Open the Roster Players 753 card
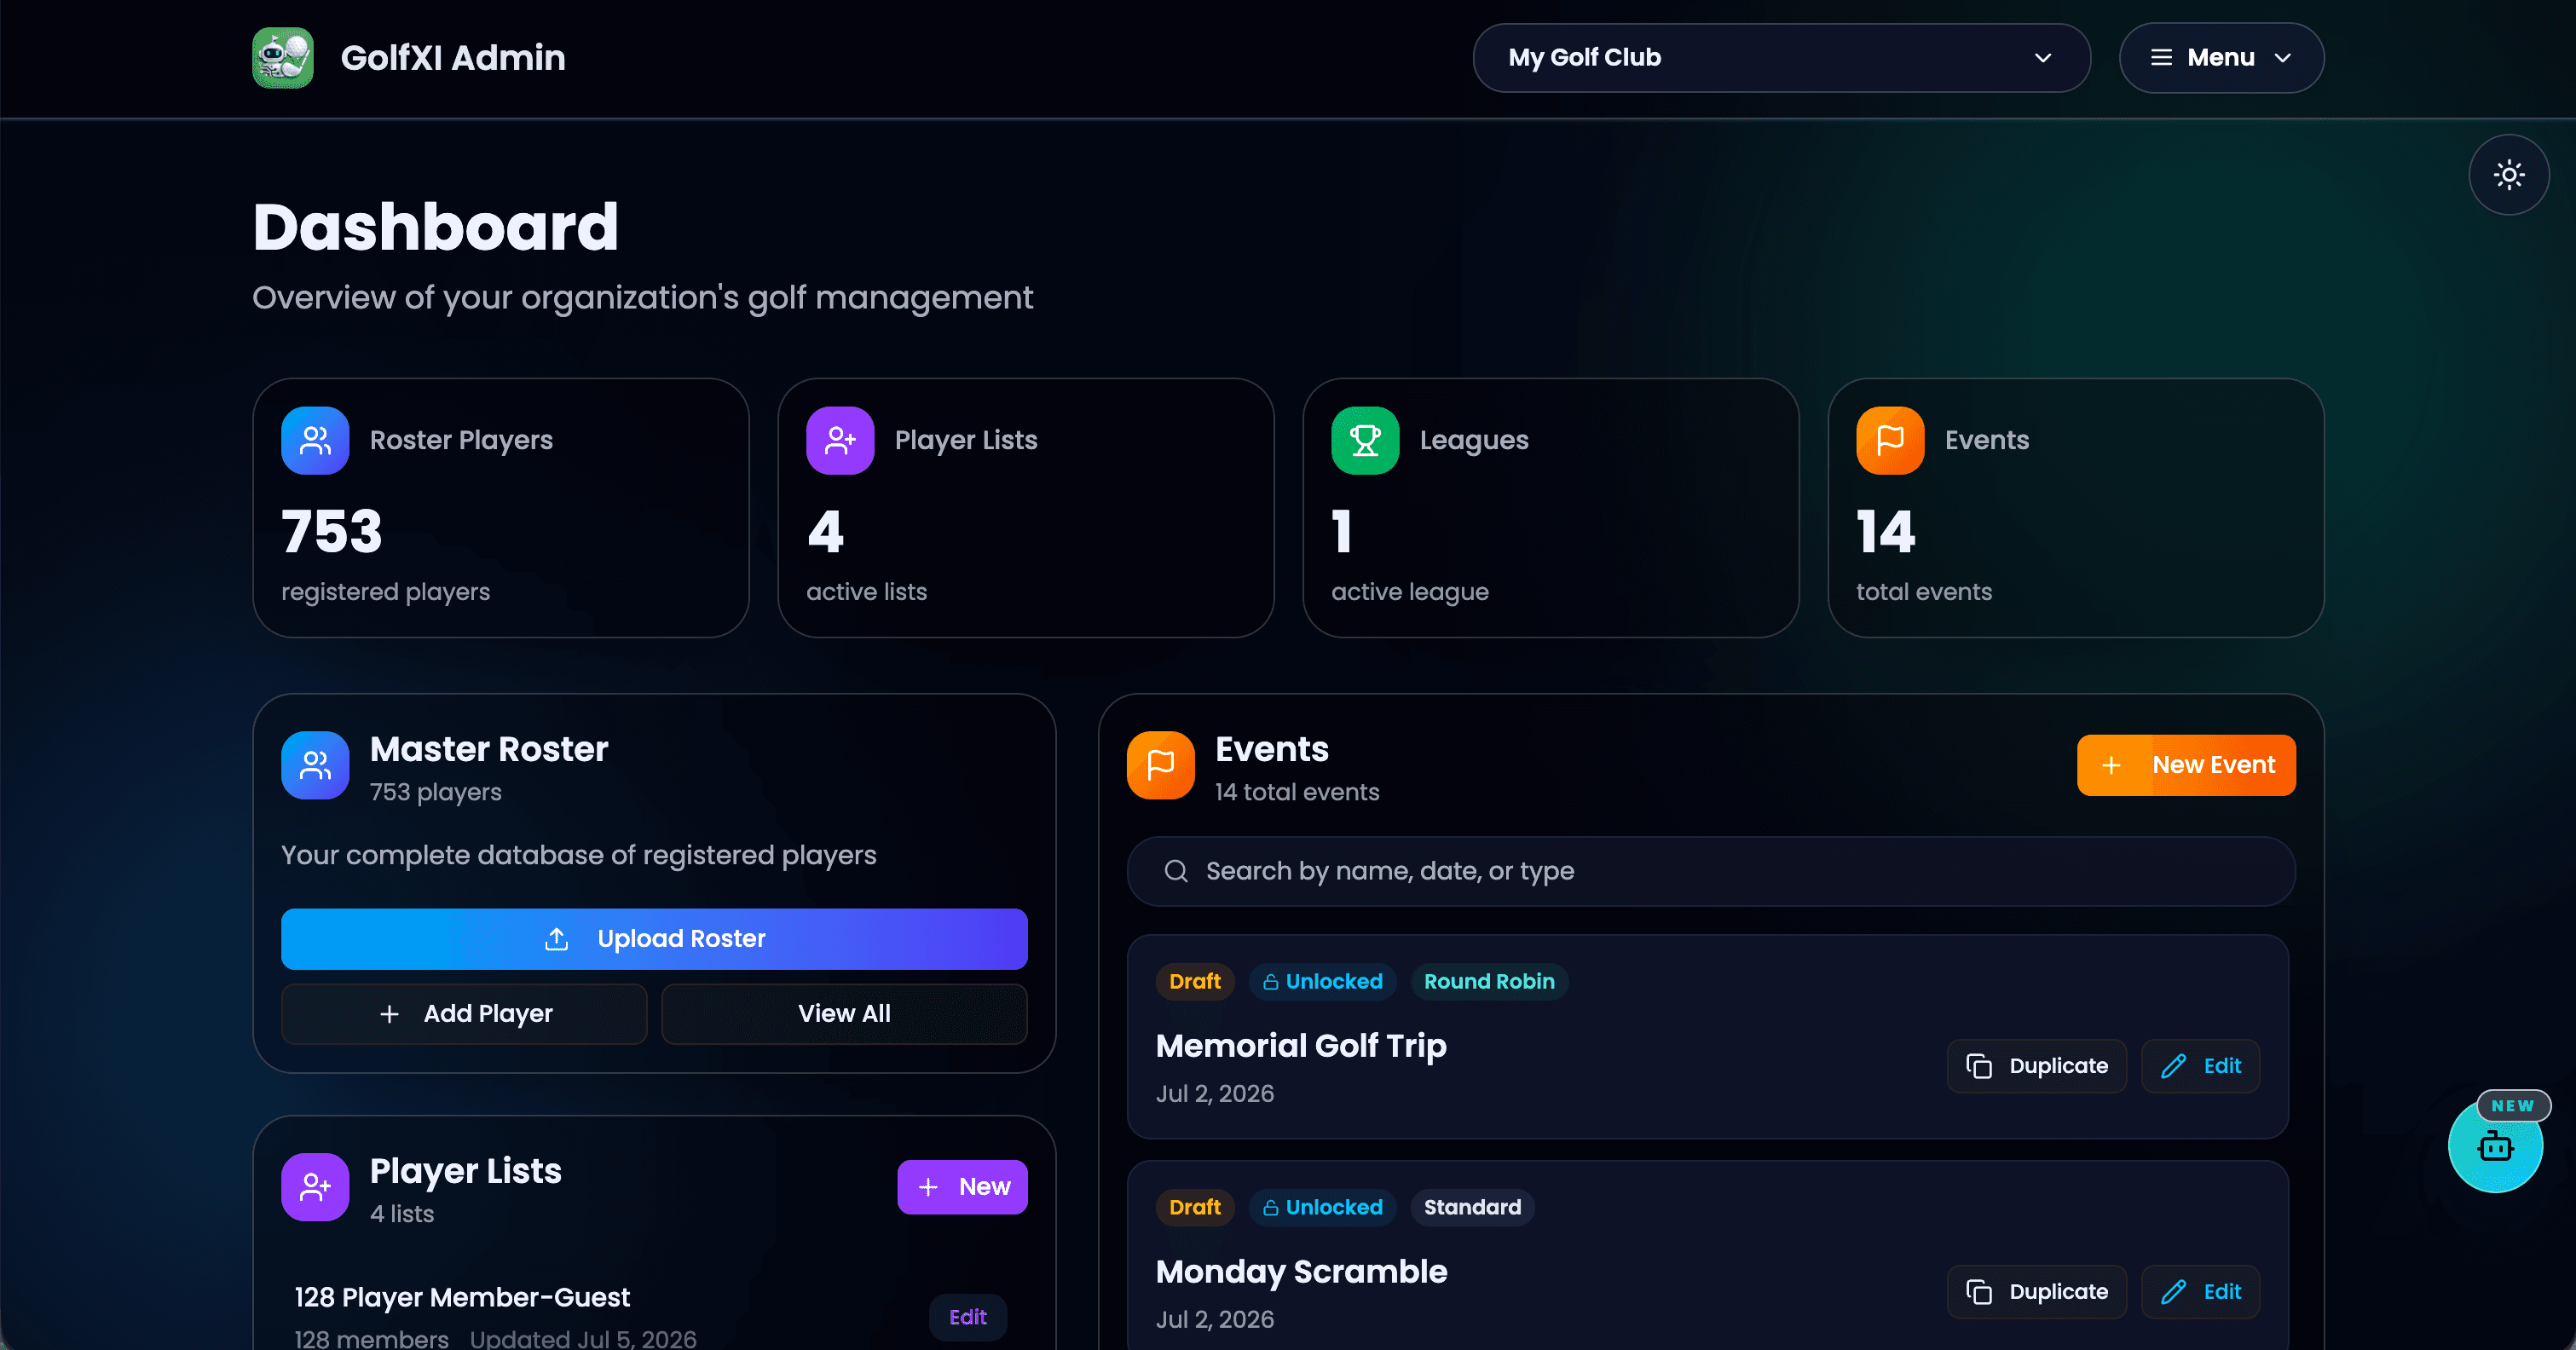This screenshot has width=2576, height=1350. coord(501,508)
